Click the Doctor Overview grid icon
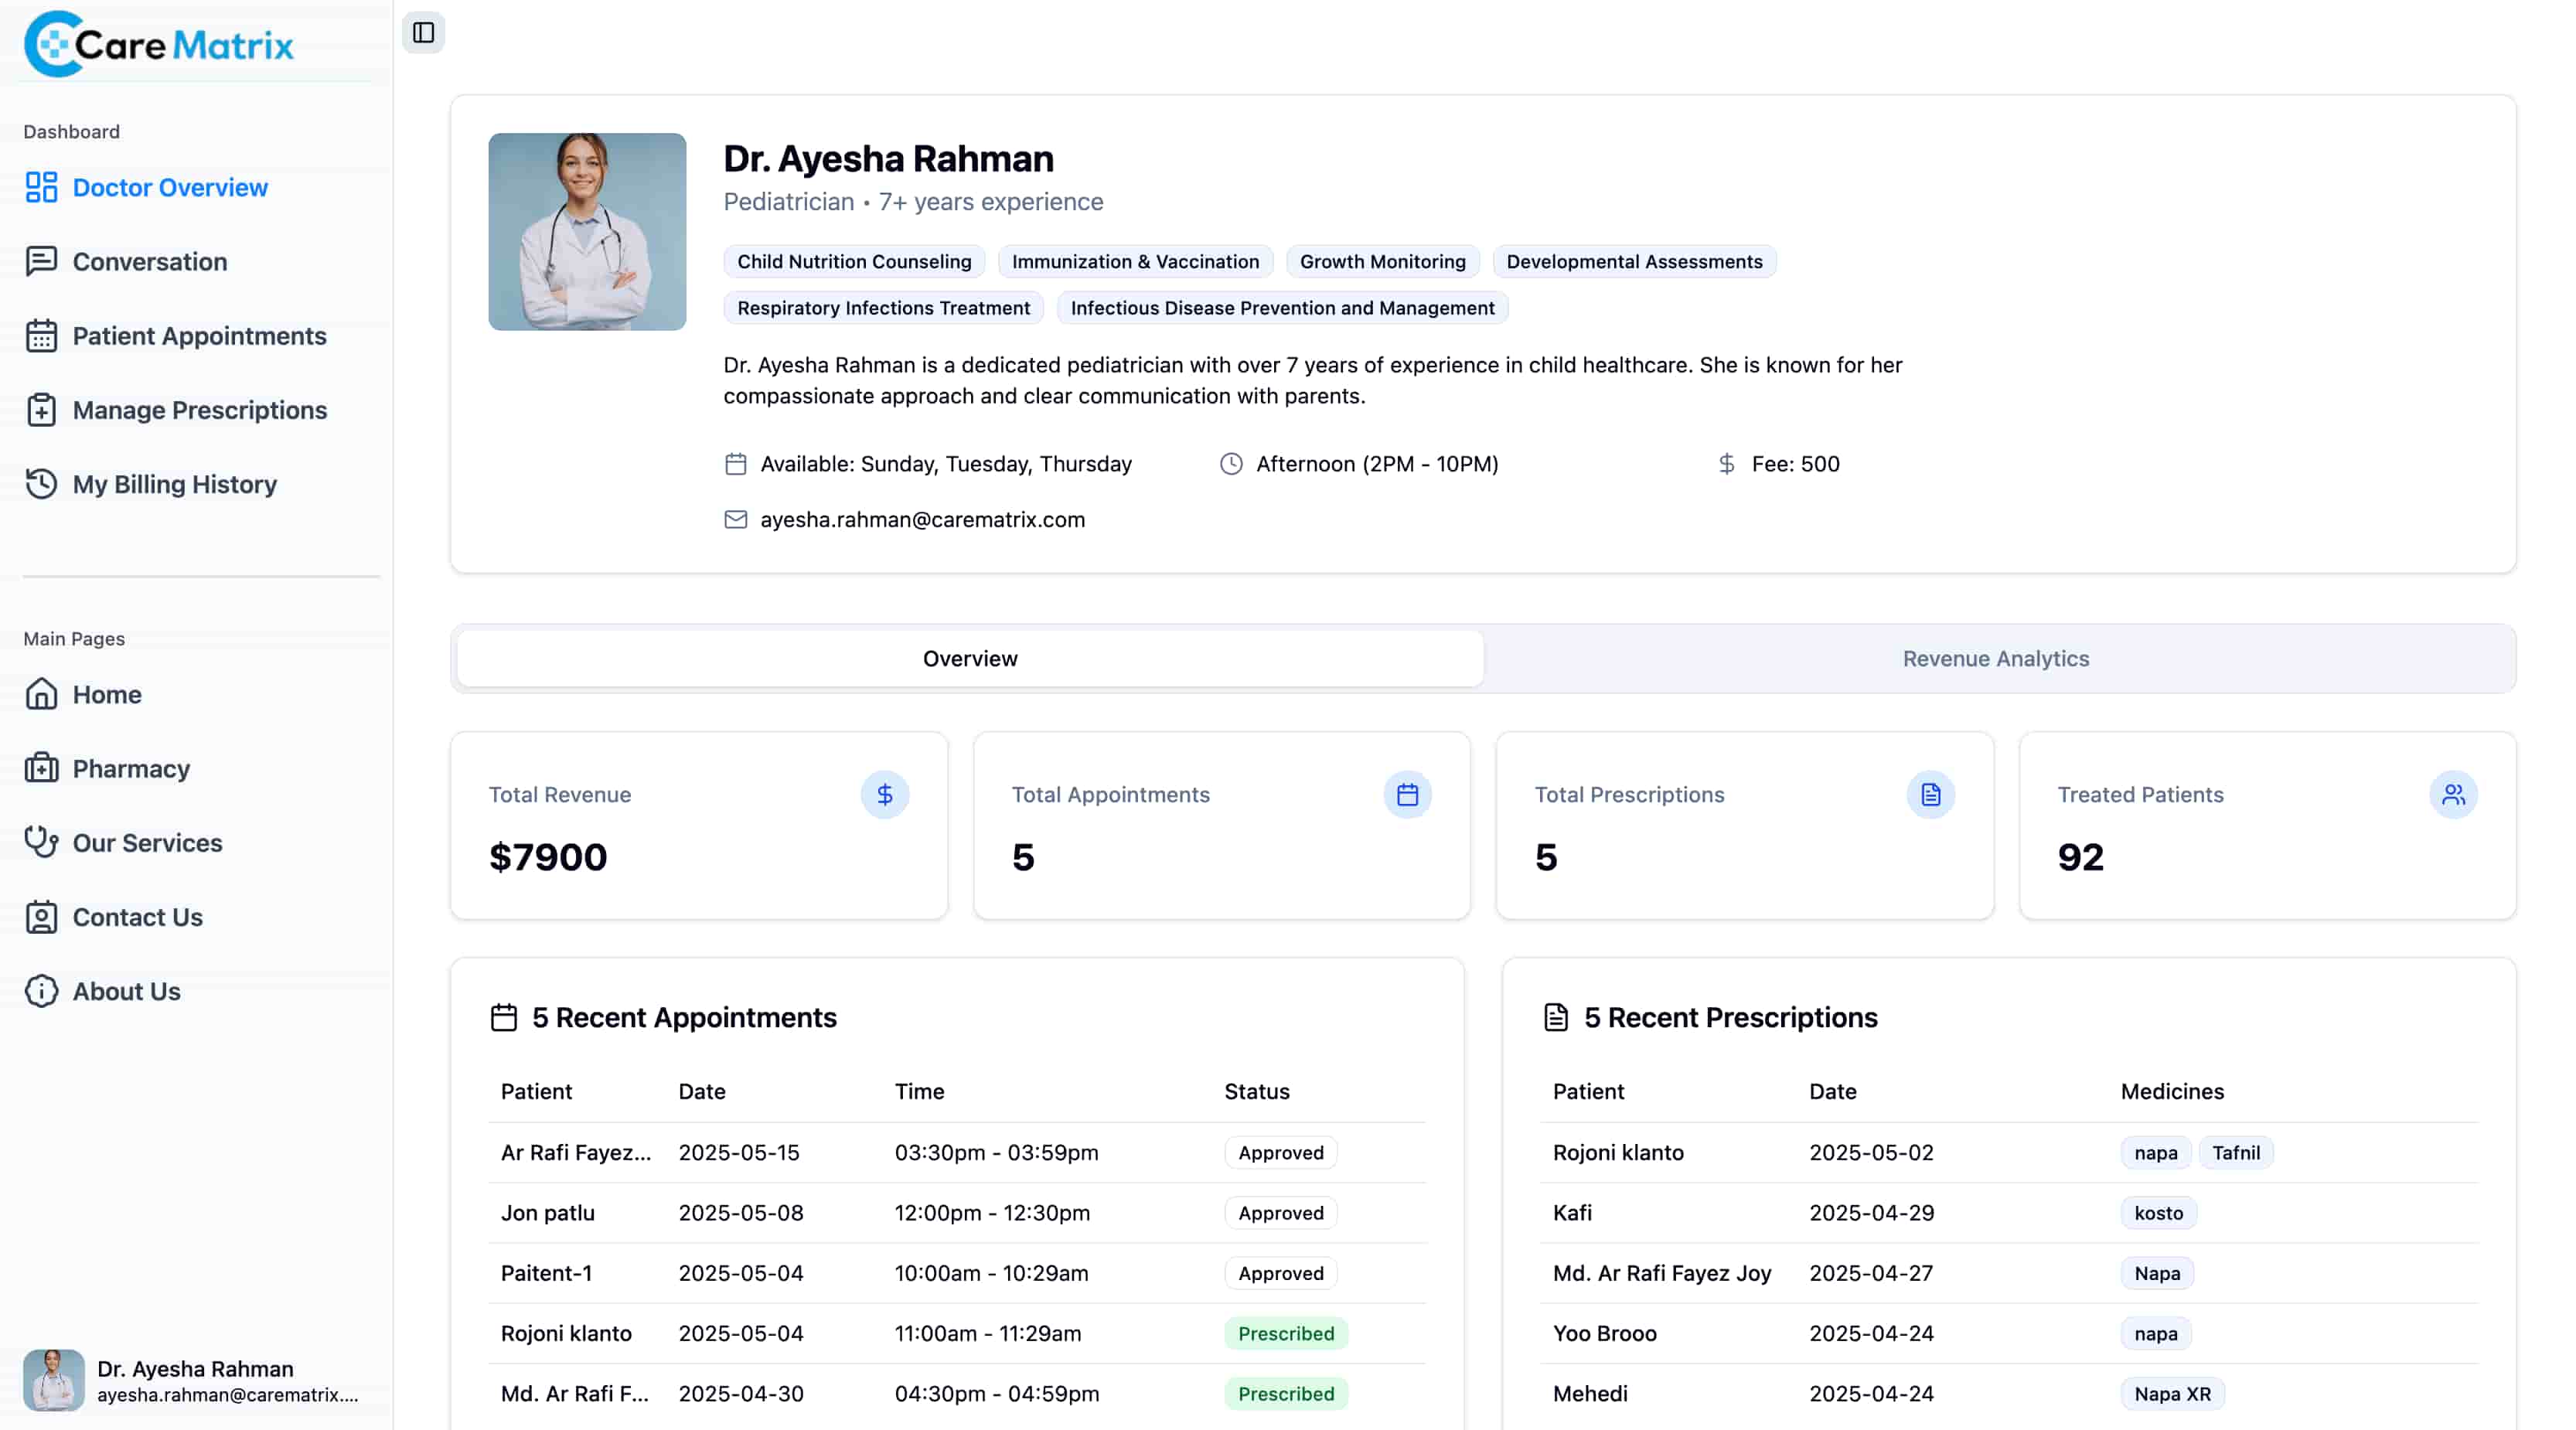The image size is (2576, 1430). pyautogui.click(x=41, y=187)
